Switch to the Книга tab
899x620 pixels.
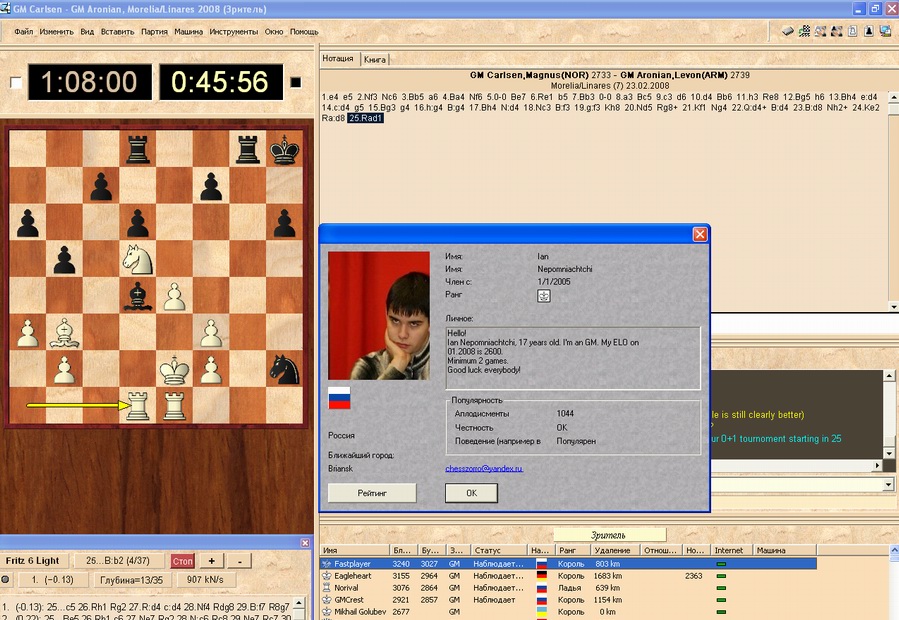(375, 59)
